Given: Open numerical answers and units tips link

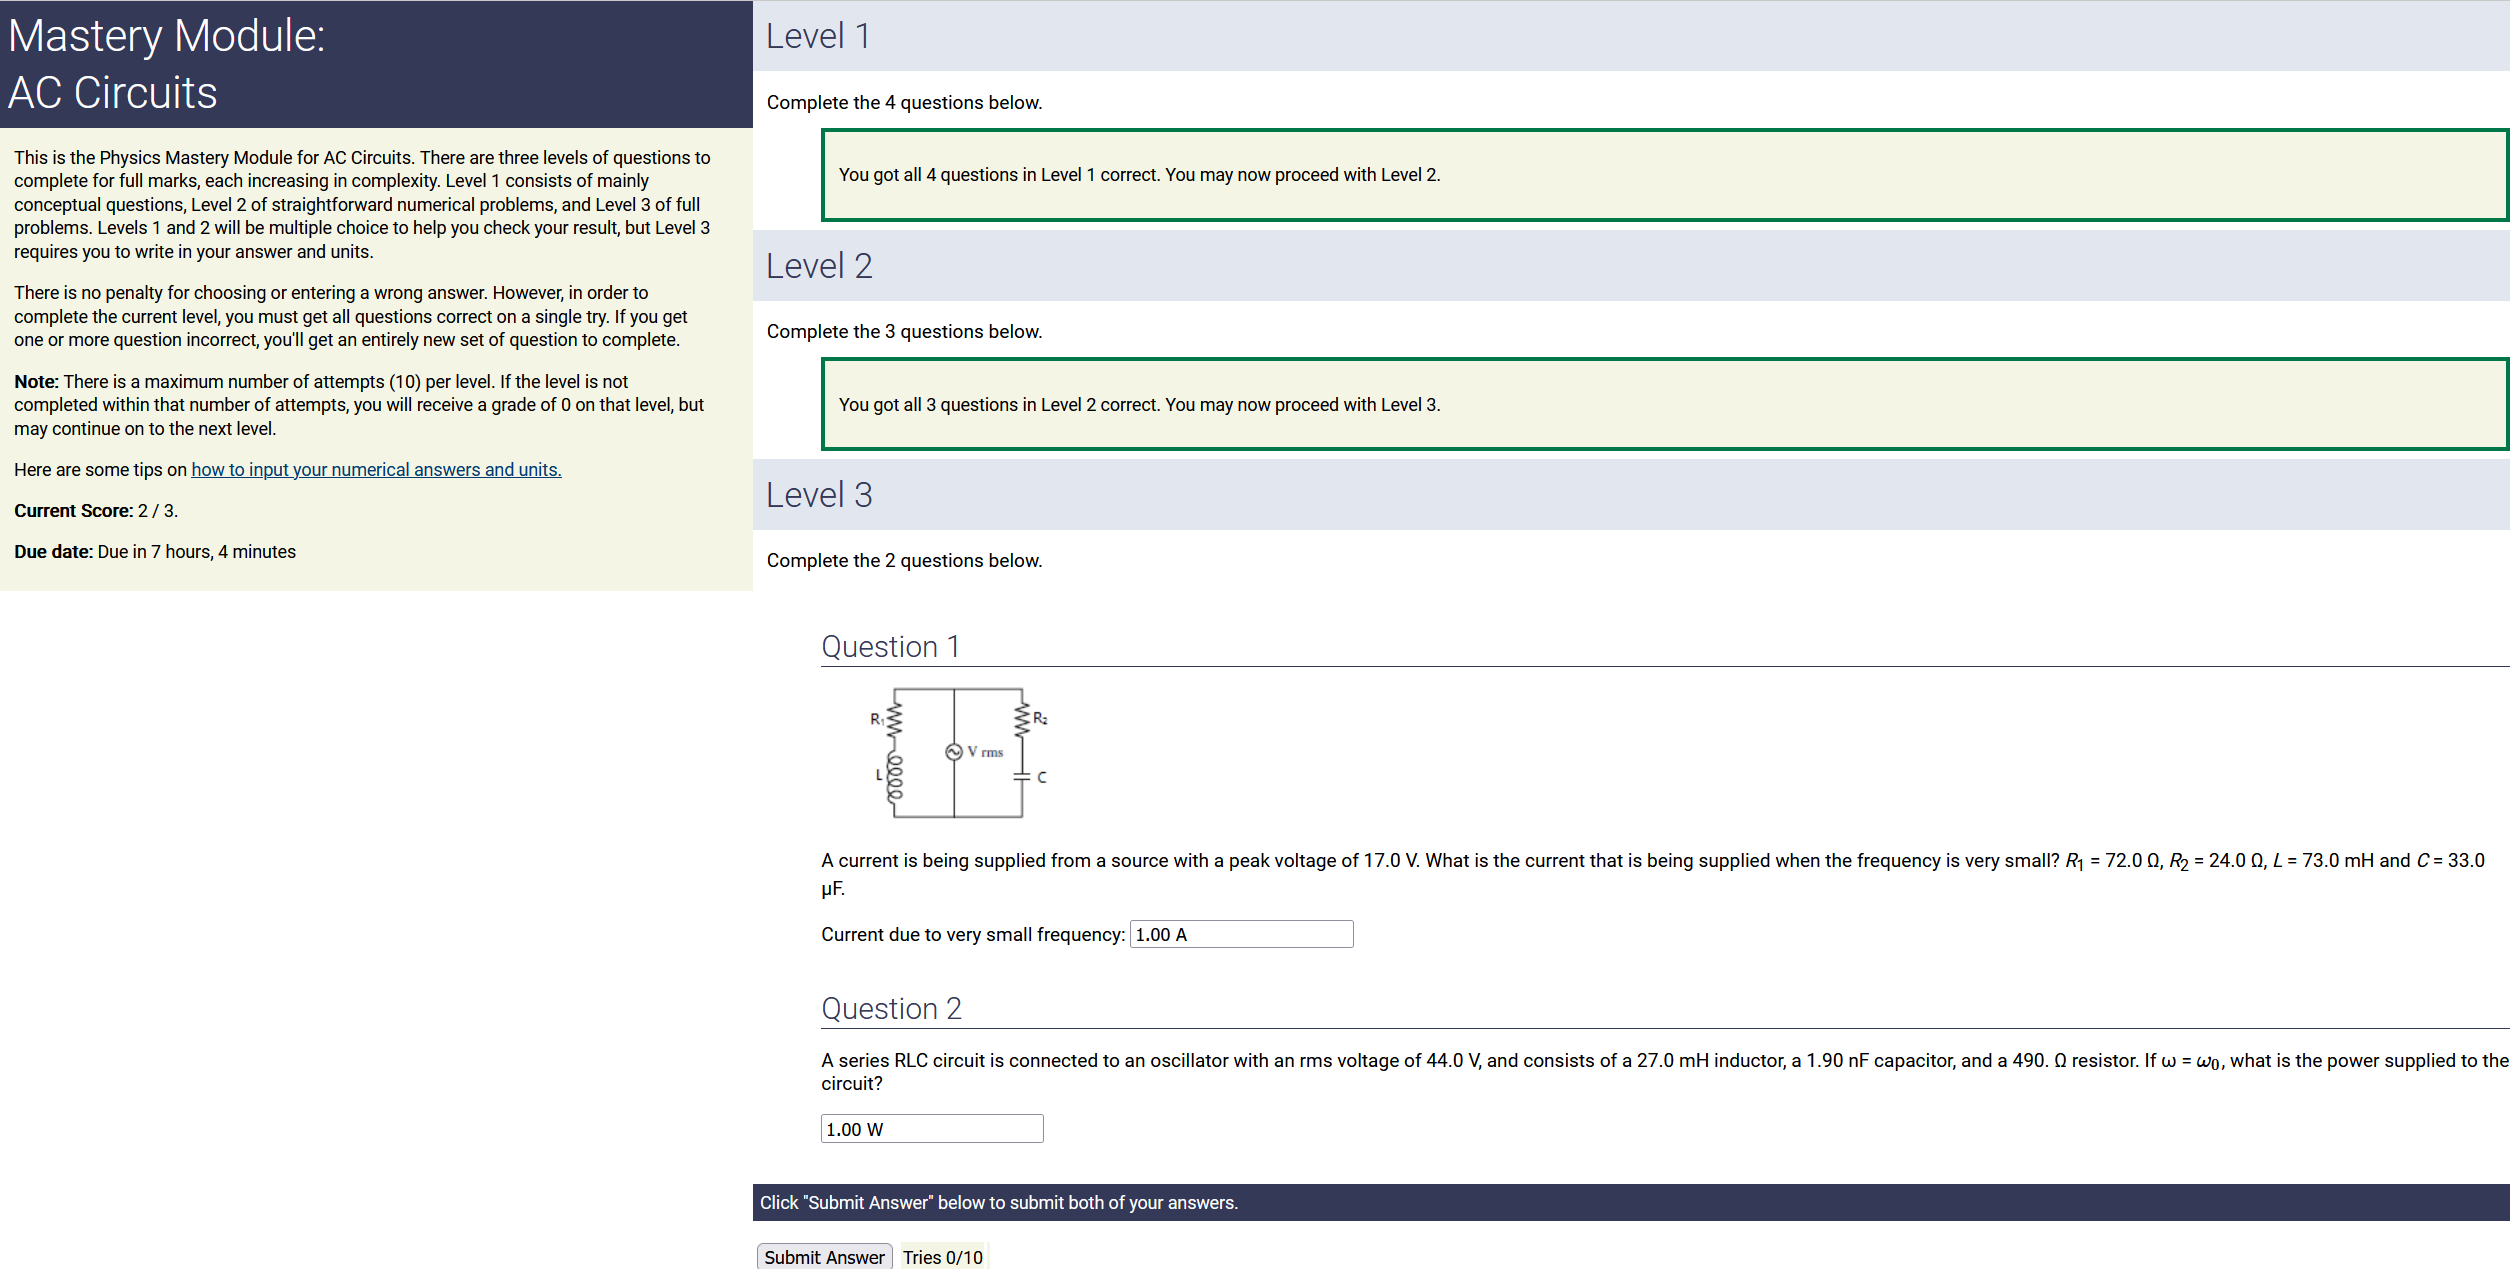Looking at the screenshot, I should pyautogui.click(x=376, y=470).
